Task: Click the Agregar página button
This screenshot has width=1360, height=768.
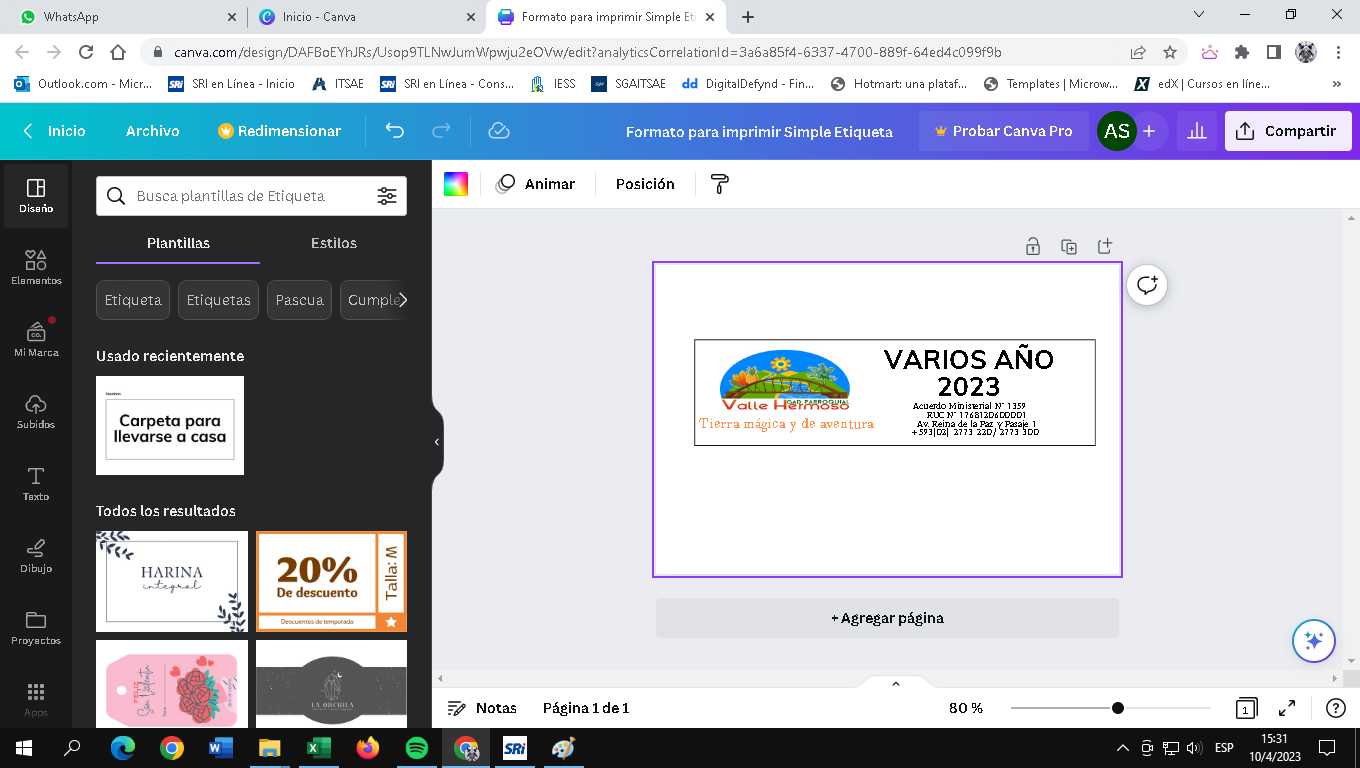Action: [887, 618]
